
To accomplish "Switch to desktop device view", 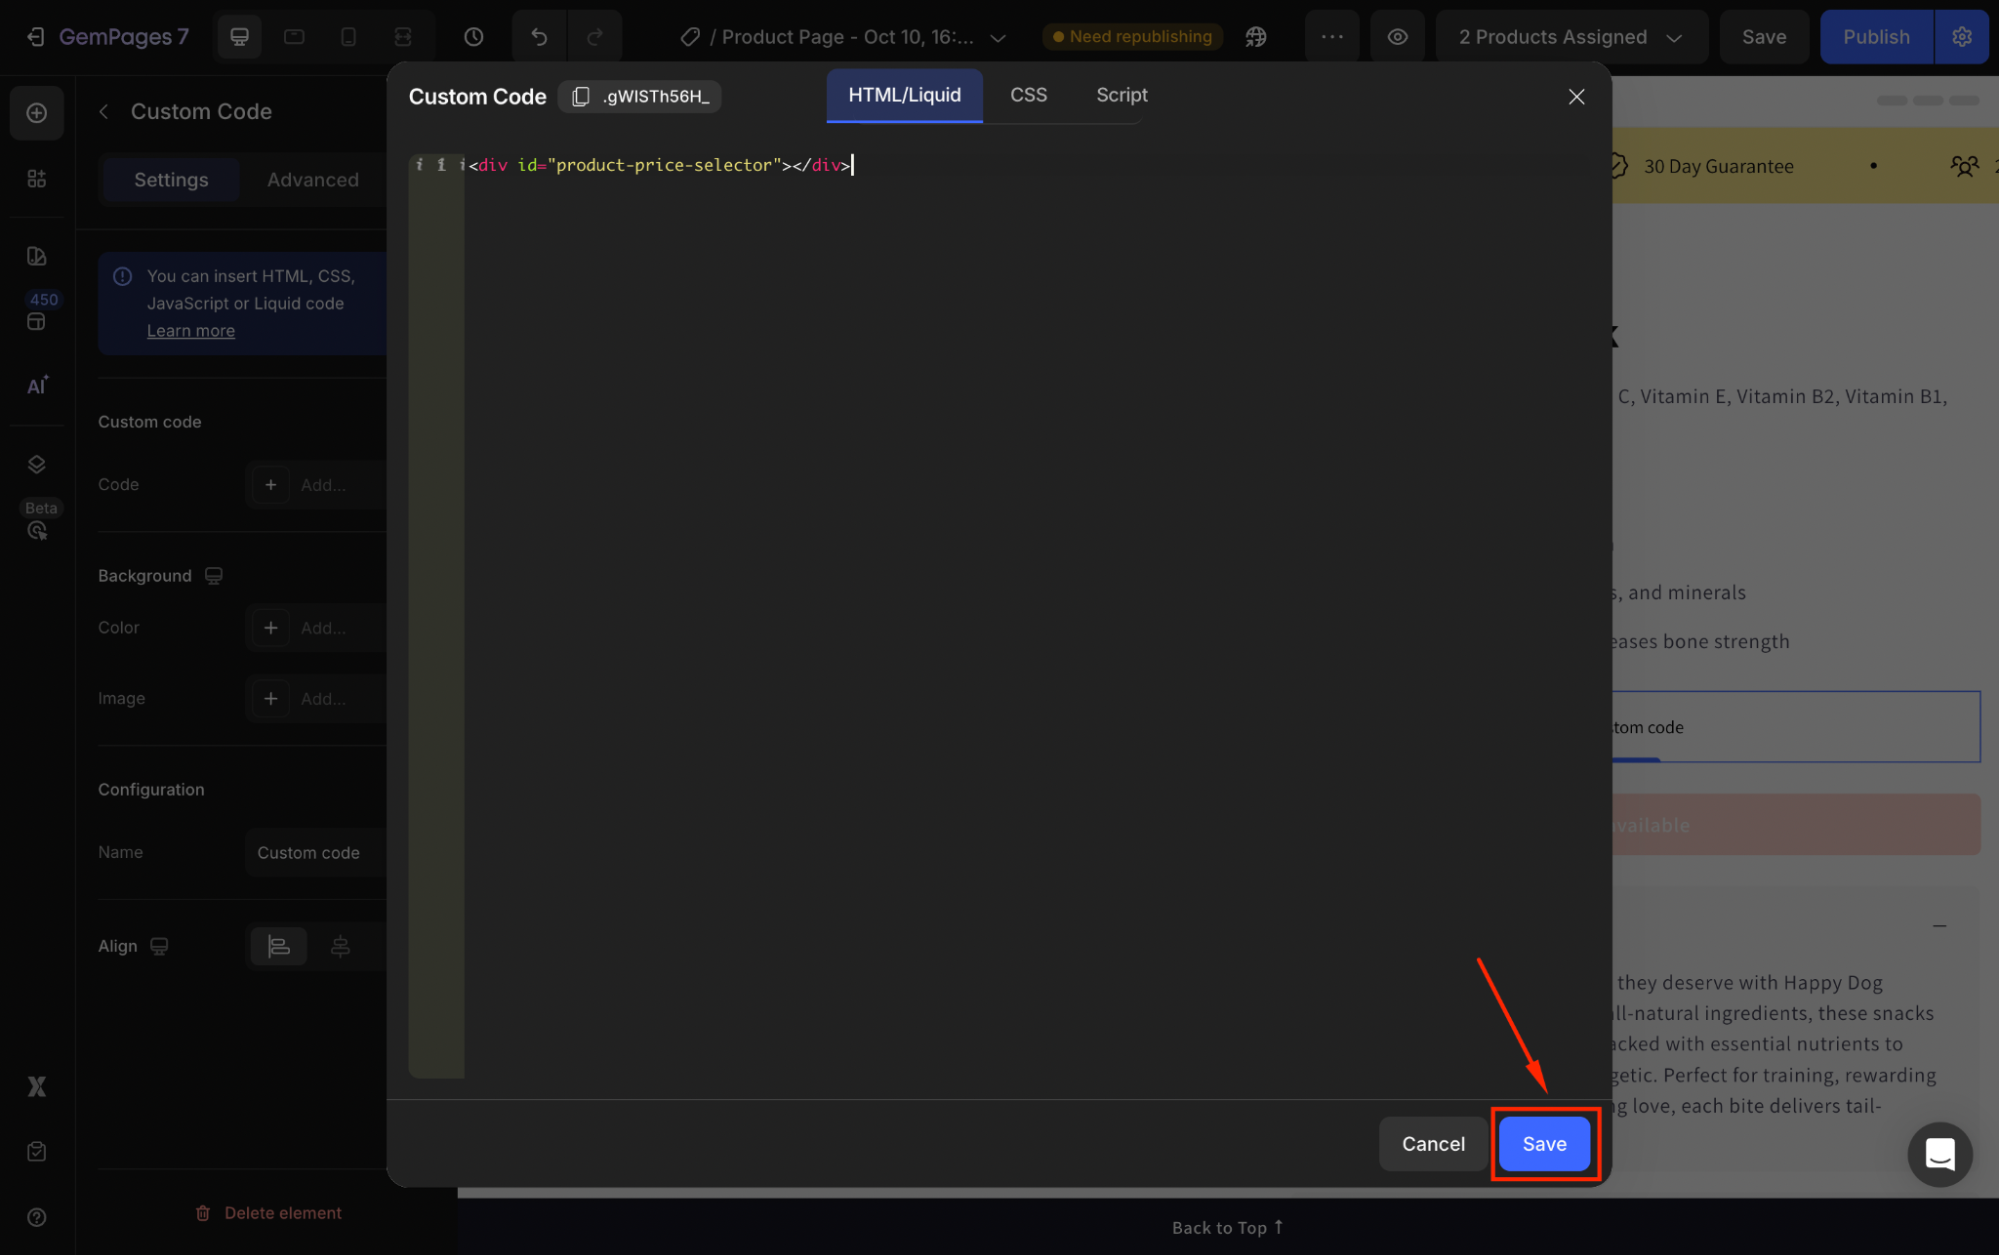I will pyautogui.click(x=239, y=37).
